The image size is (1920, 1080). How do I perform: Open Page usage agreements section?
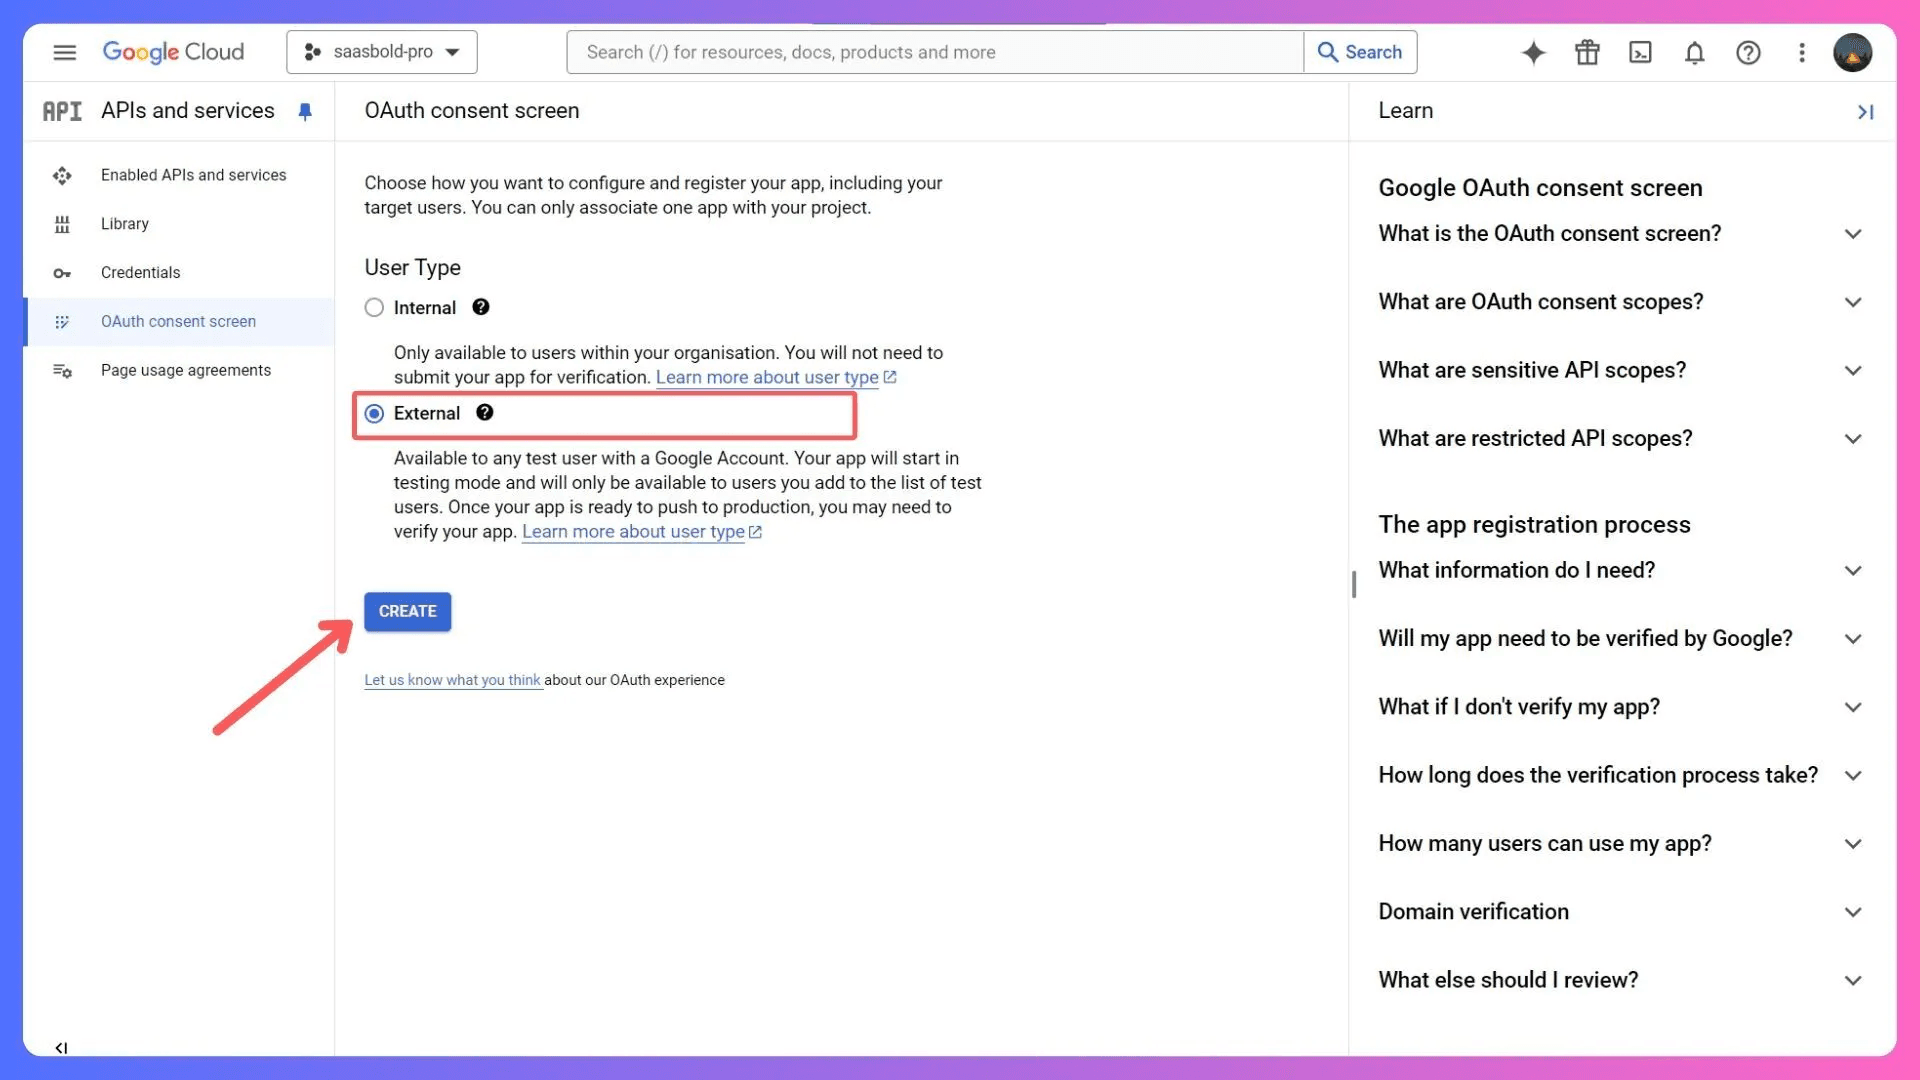(186, 369)
